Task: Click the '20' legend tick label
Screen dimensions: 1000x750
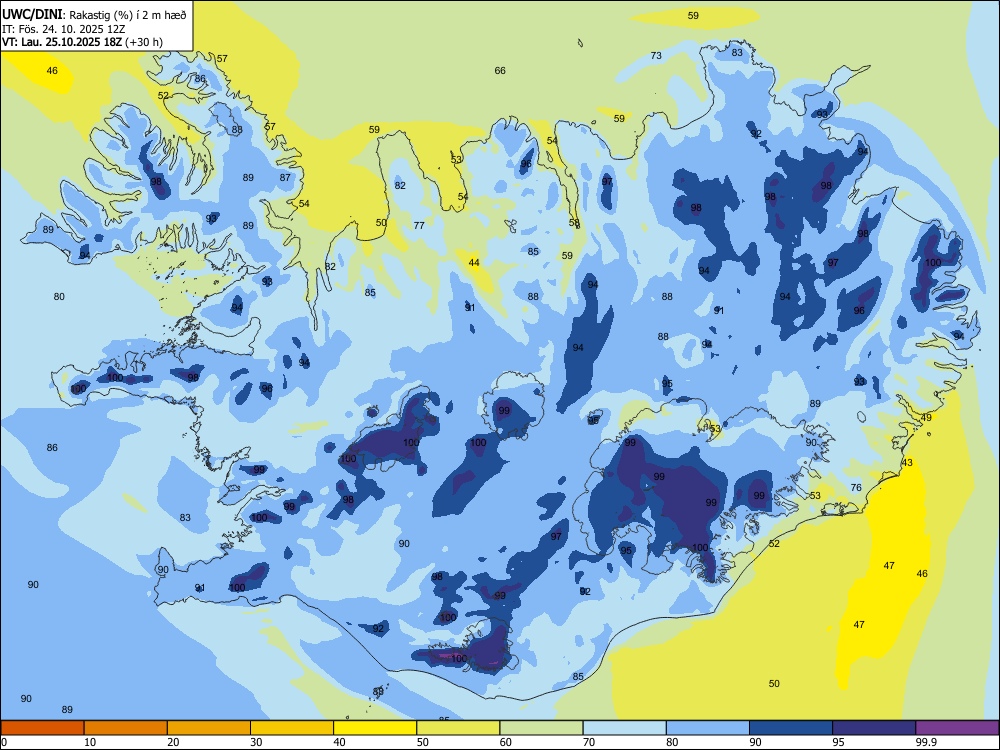Action: coord(173,742)
